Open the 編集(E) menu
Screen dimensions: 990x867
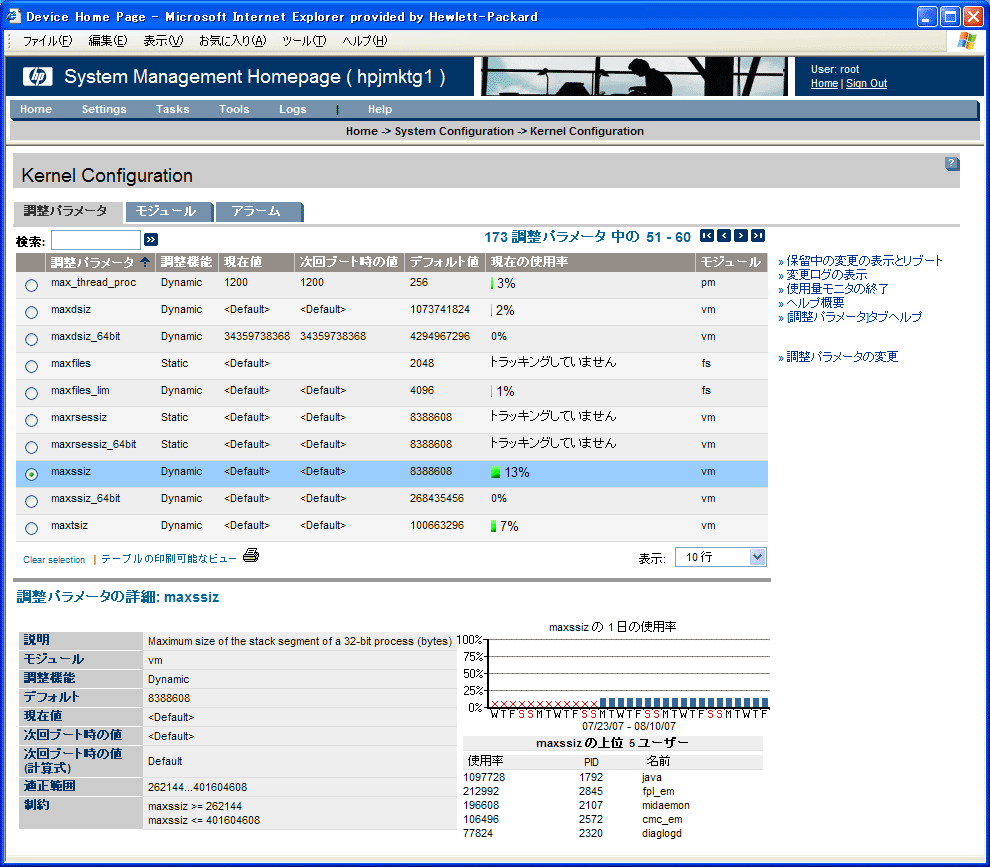click(x=107, y=41)
